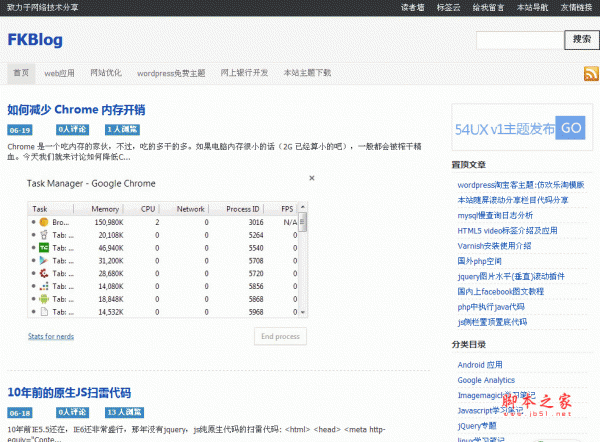Open 本站随屏滚动分享栏目代码分享 link
Viewport: 600px width, 442px height.
click(x=513, y=200)
